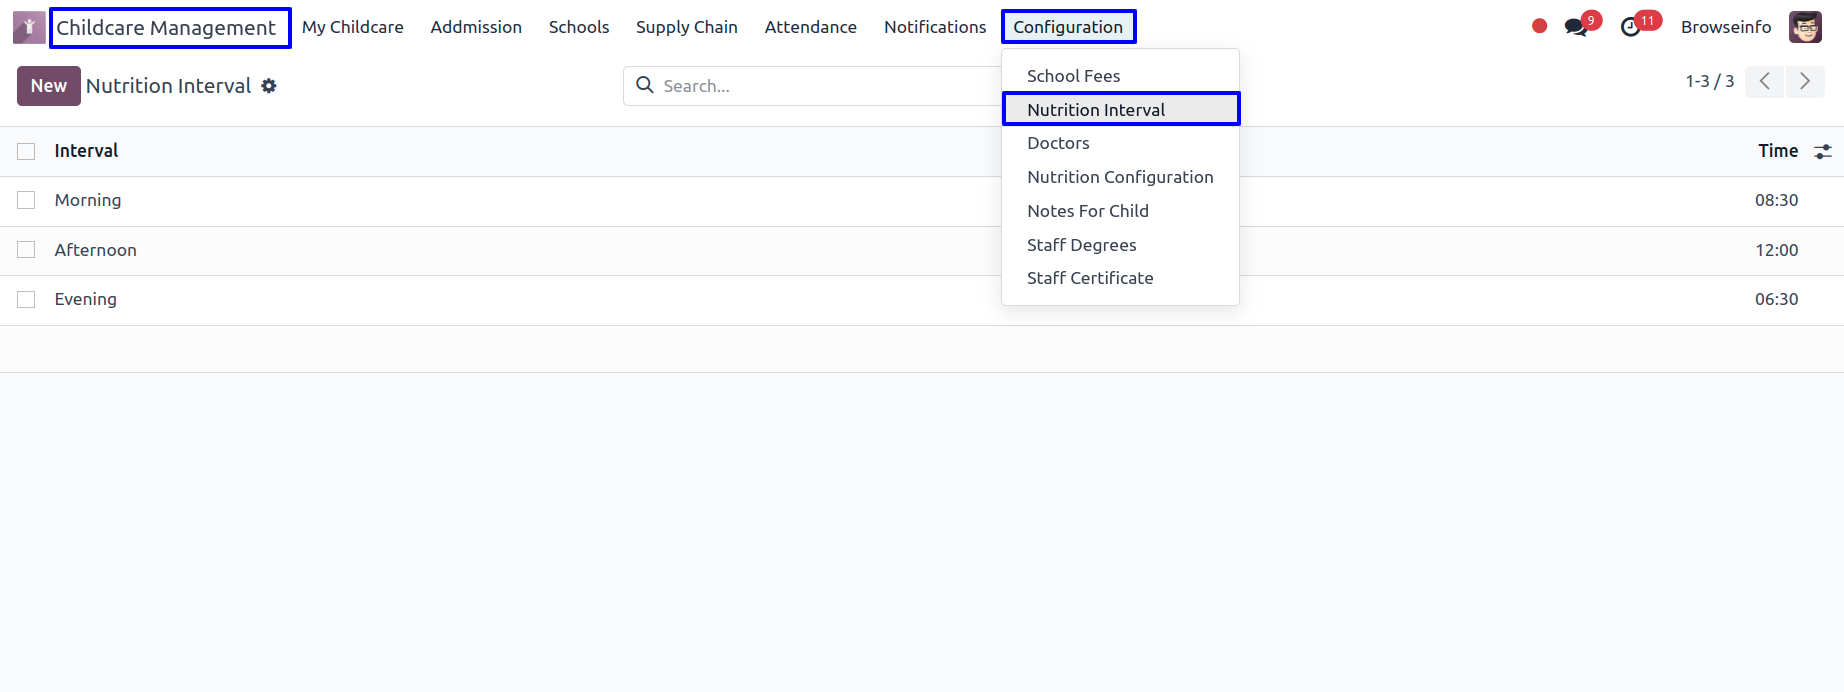Open the Notifications menu

(935, 27)
